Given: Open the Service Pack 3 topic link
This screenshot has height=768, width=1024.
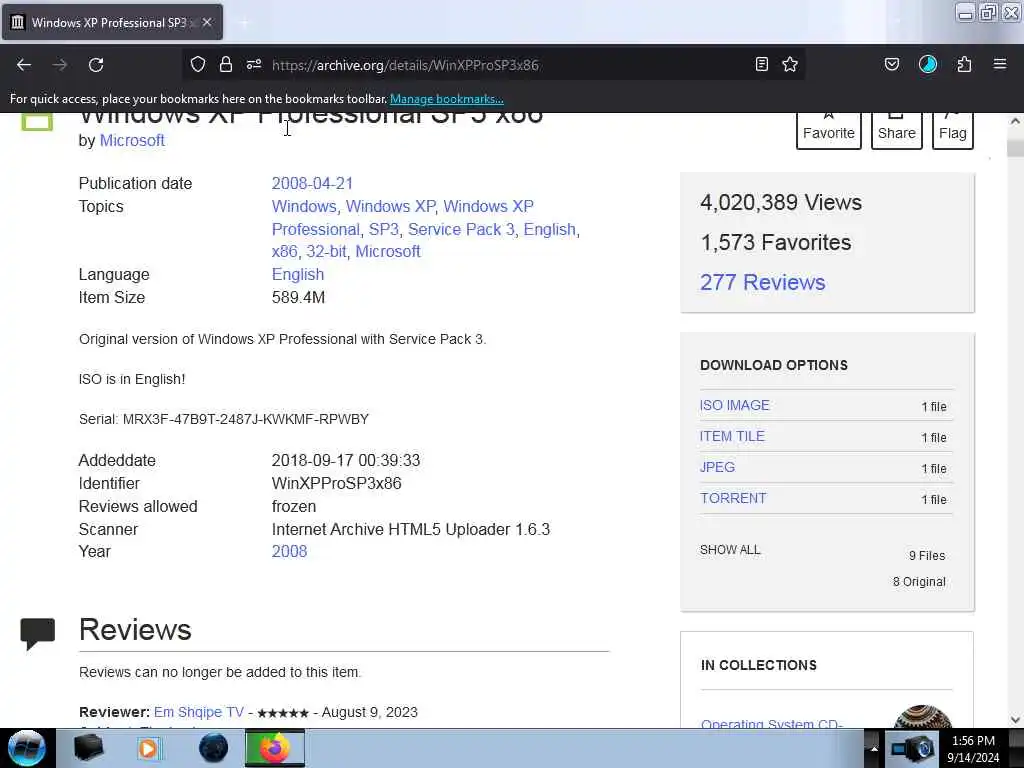Looking at the screenshot, I should click(461, 229).
